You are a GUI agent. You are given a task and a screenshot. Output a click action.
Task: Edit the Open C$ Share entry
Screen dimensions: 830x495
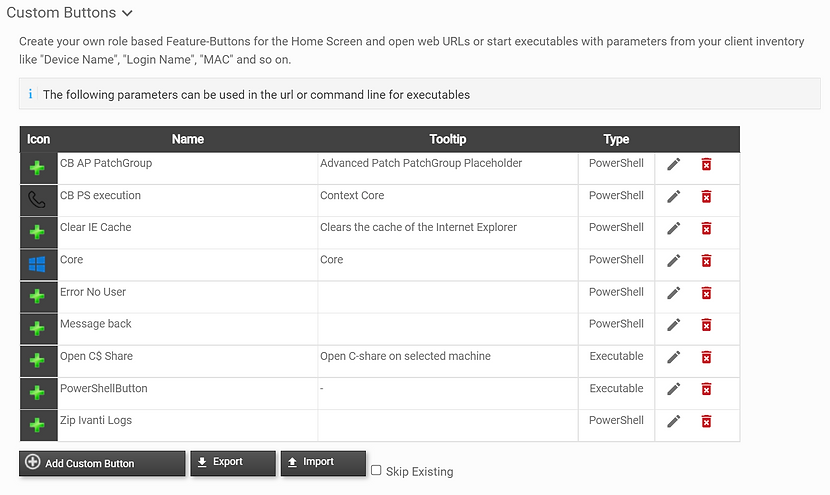pyautogui.click(x=673, y=357)
